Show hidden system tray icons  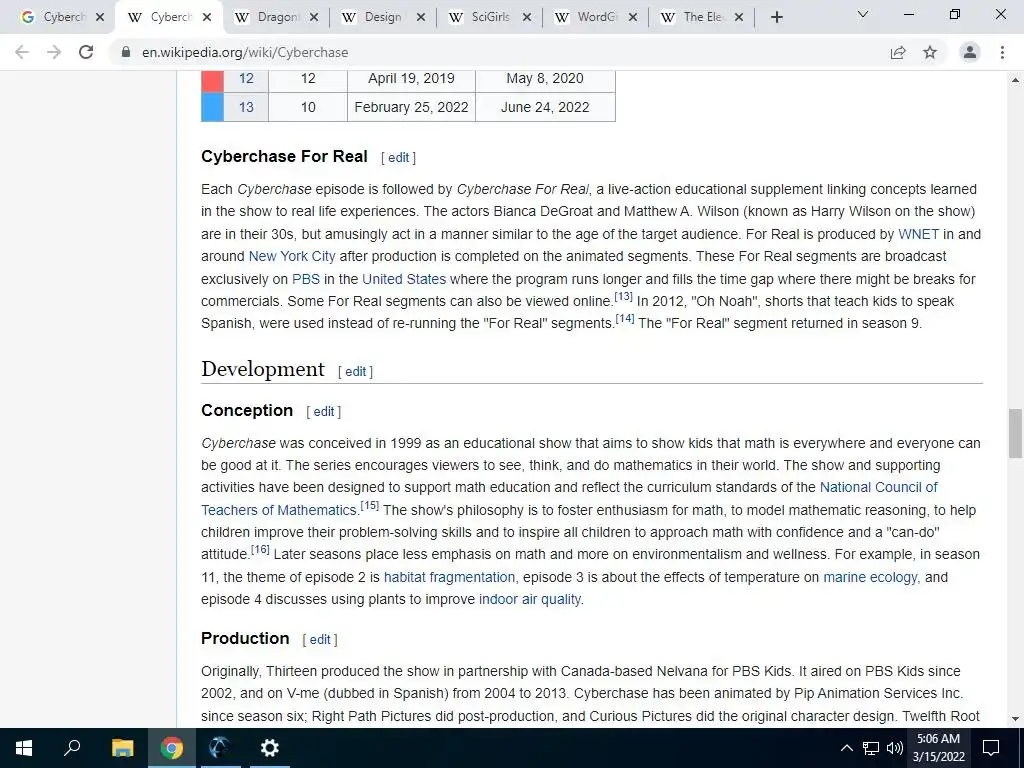click(x=846, y=748)
